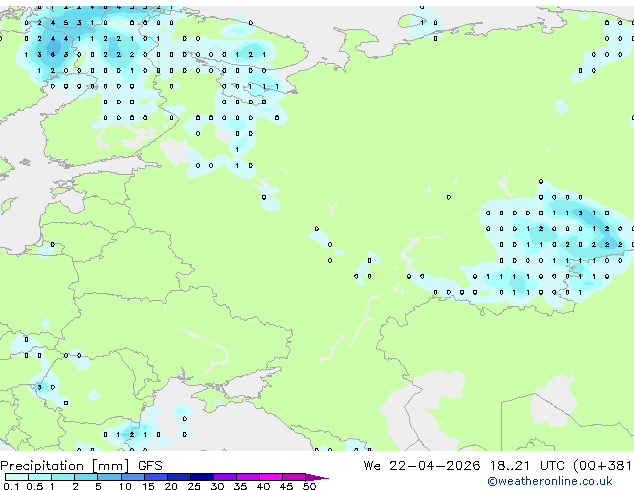Click the '18..21 UTC' time range text
Image resolution: width=634 pixels, height=490 pixels.
point(529,466)
